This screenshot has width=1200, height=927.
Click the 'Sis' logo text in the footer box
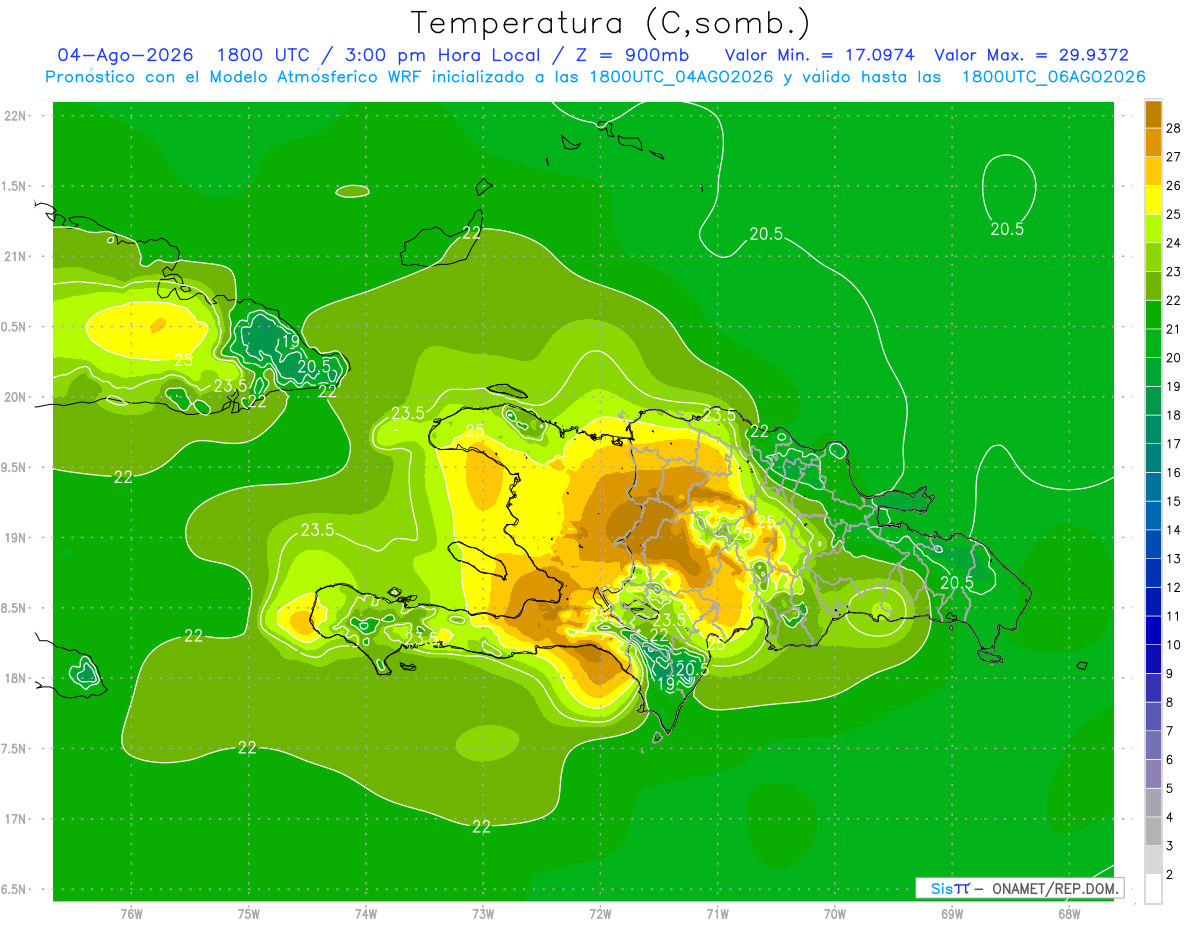point(940,888)
